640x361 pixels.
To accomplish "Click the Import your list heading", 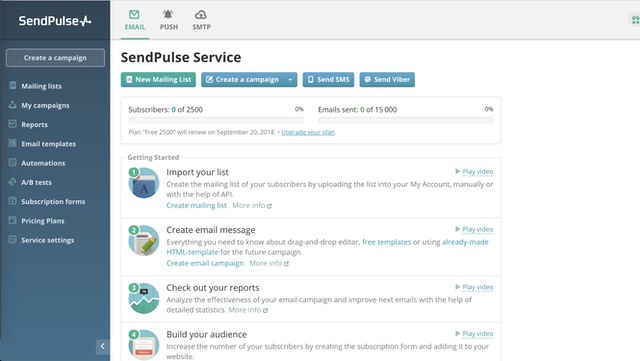I will tap(197, 172).
